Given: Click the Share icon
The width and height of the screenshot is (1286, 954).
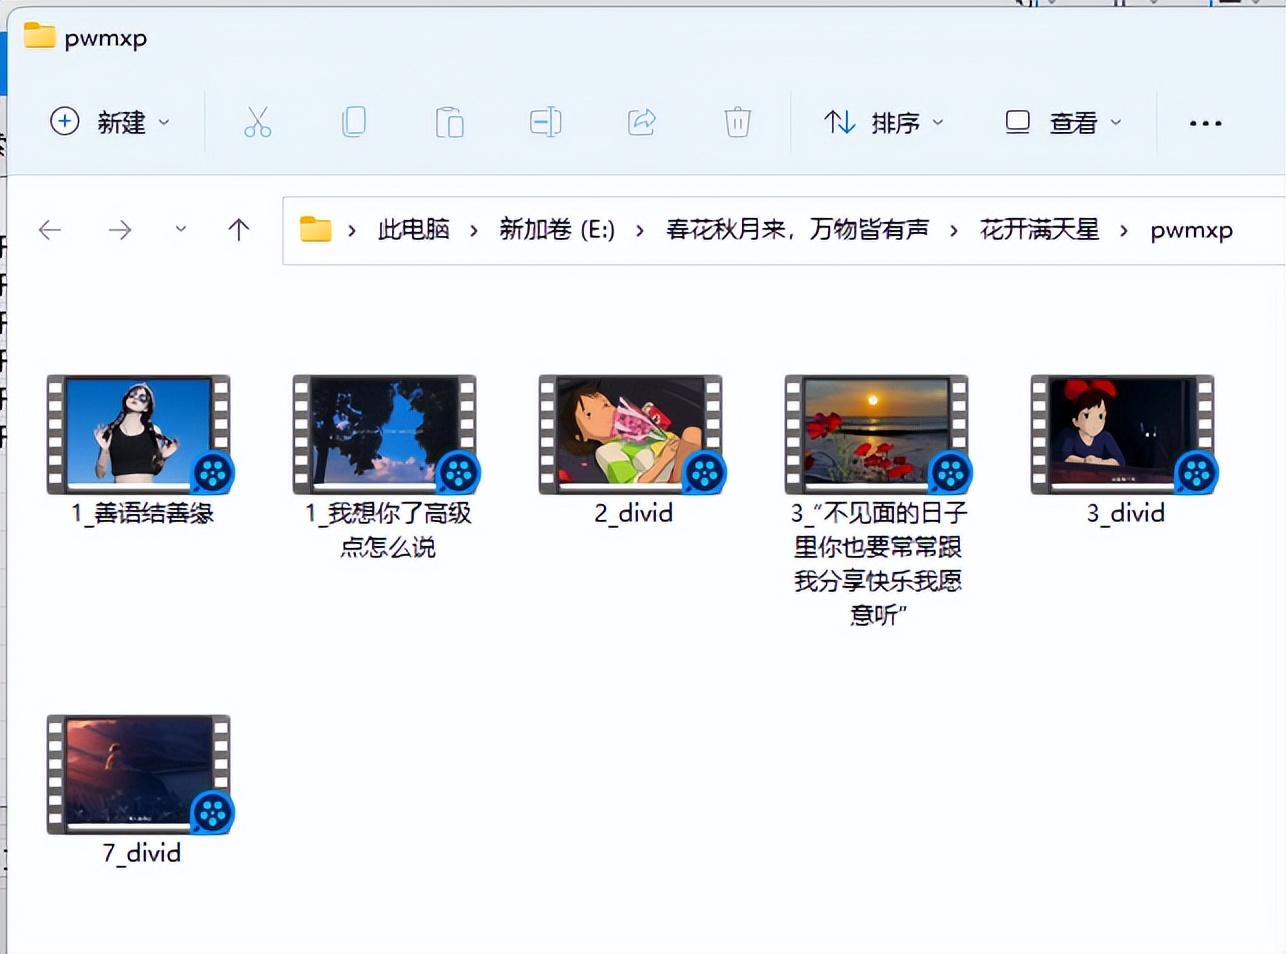Looking at the screenshot, I should click(641, 121).
